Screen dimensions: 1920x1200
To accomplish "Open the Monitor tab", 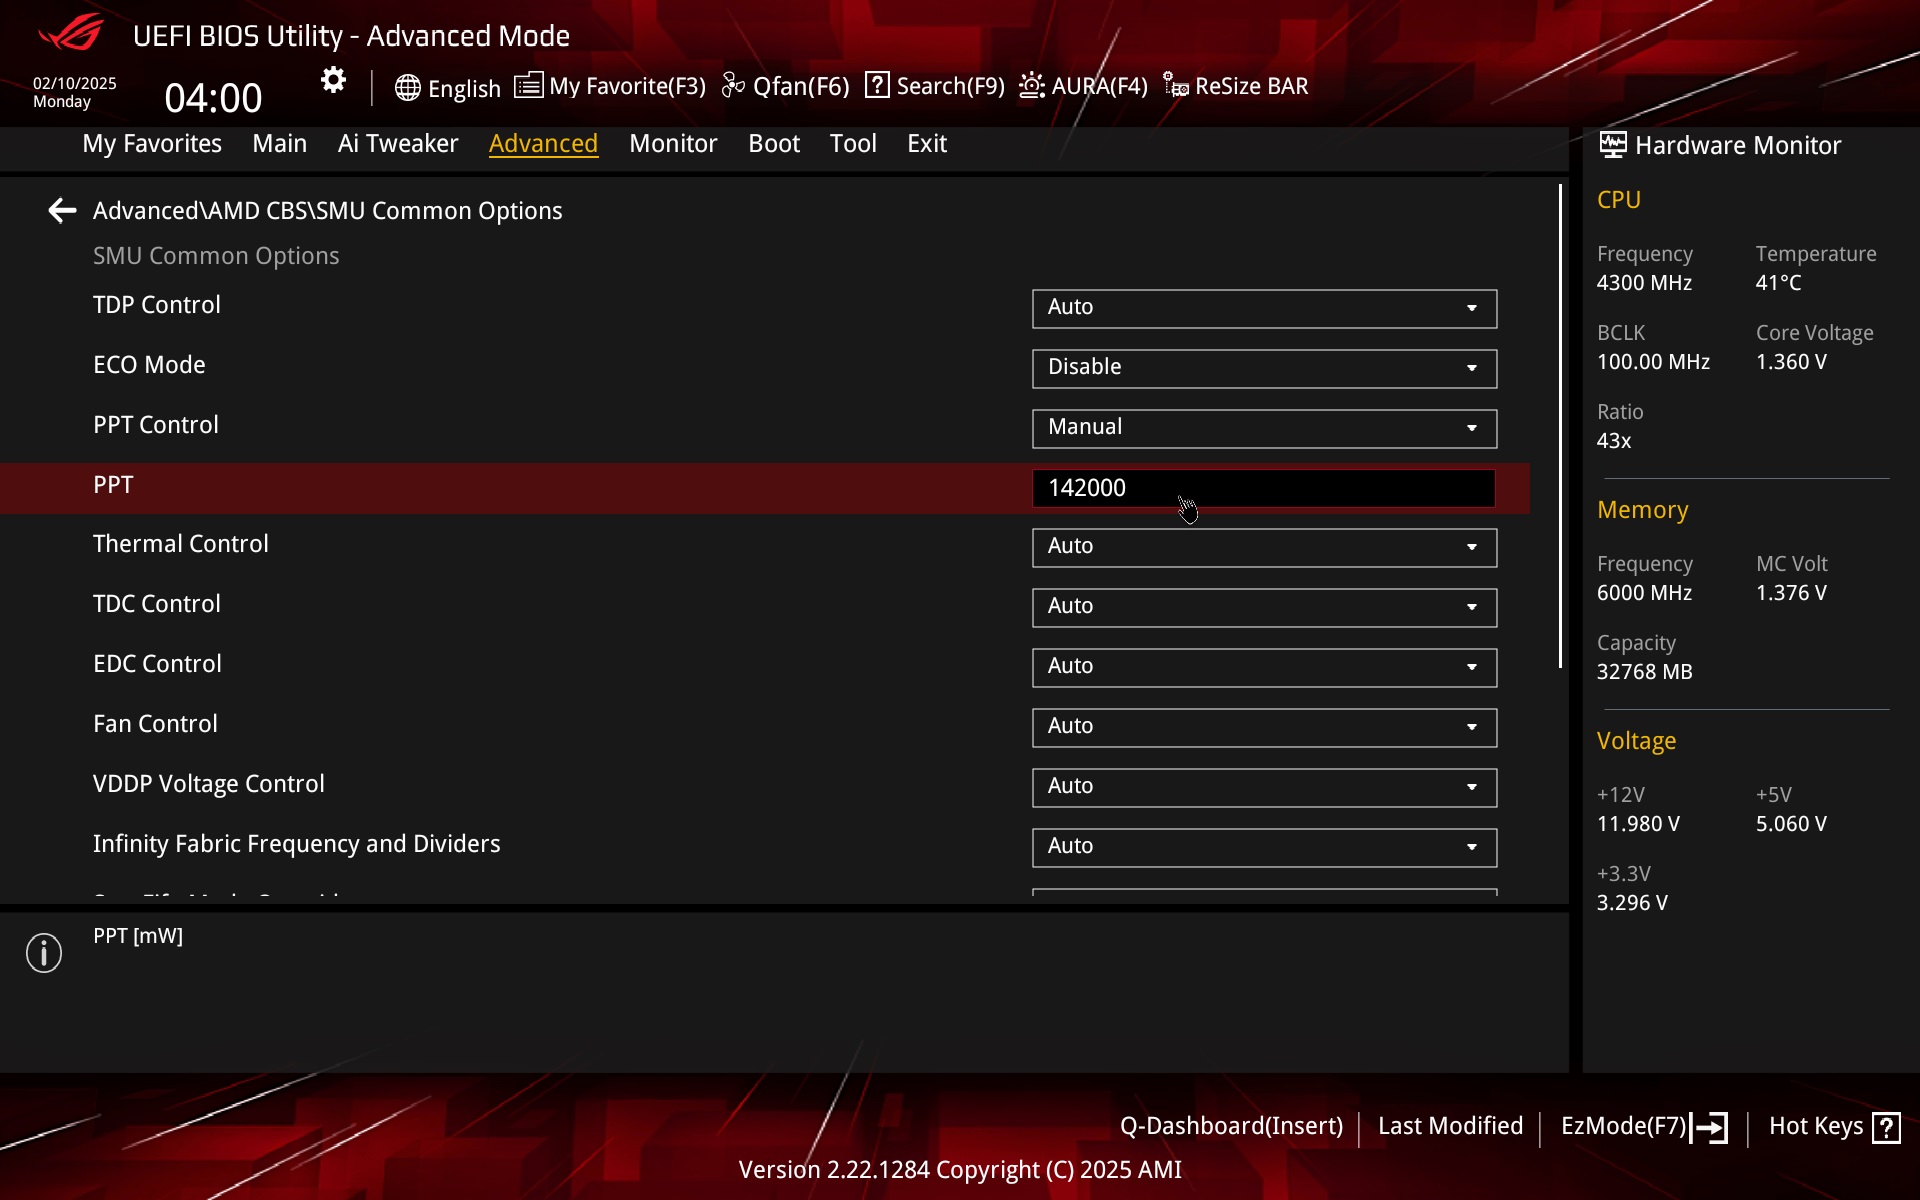I will click(673, 144).
